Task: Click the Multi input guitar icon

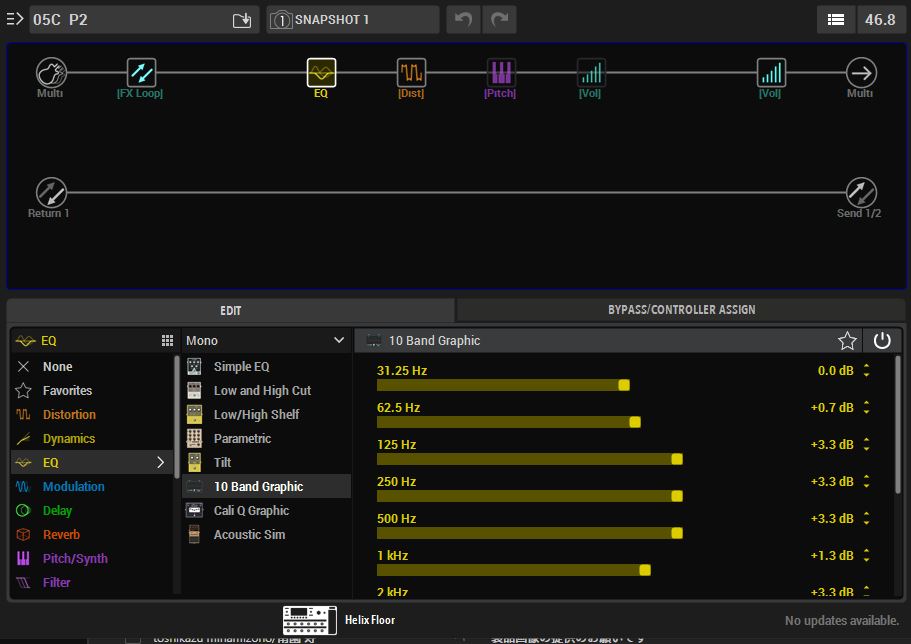Action: 51,73
